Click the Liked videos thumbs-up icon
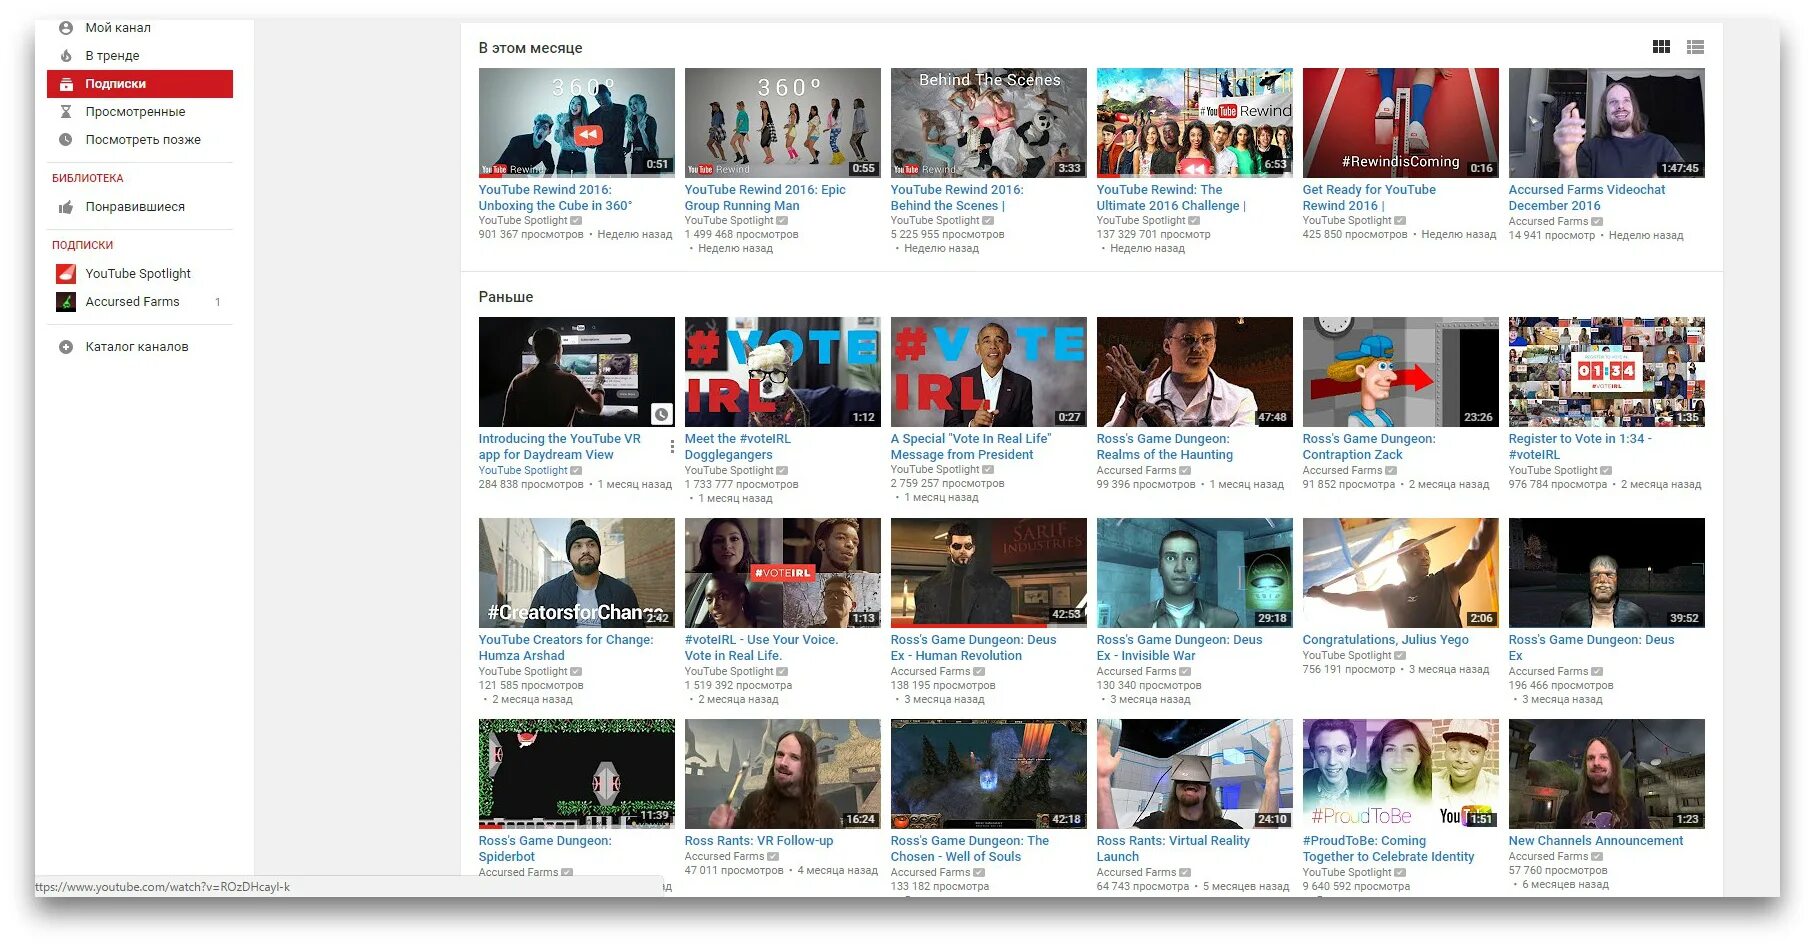Screen dimensions: 1815x947 tap(66, 207)
